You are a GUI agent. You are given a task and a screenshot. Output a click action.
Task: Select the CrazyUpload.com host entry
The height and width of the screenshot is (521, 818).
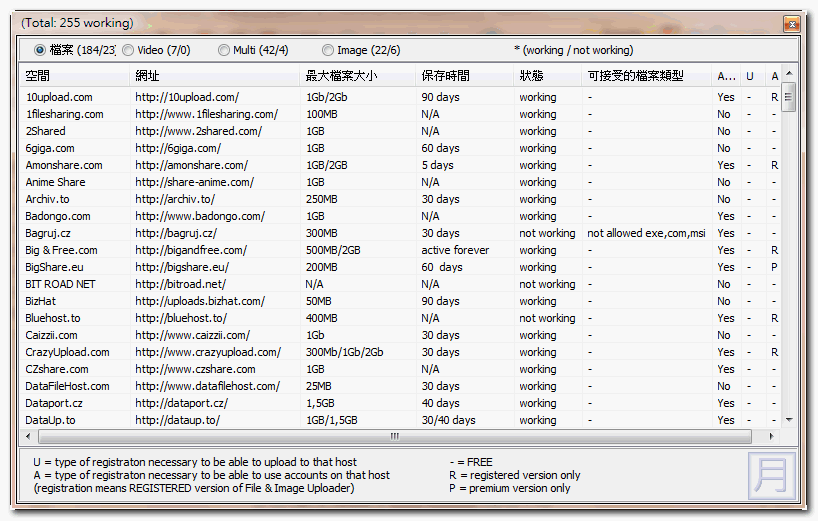click(x=67, y=352)
